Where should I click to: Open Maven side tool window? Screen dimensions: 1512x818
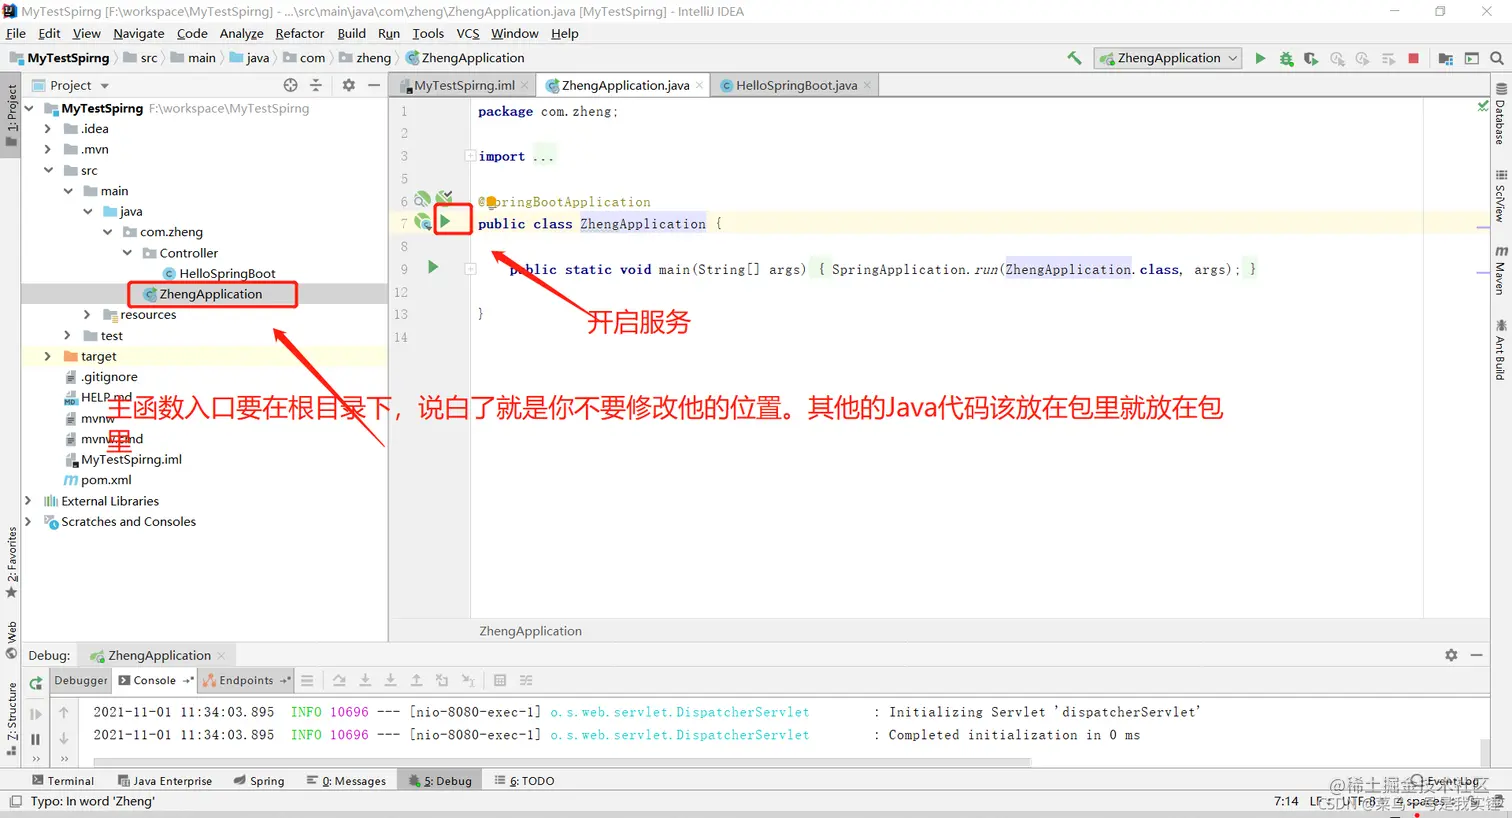coord(1500,271)
